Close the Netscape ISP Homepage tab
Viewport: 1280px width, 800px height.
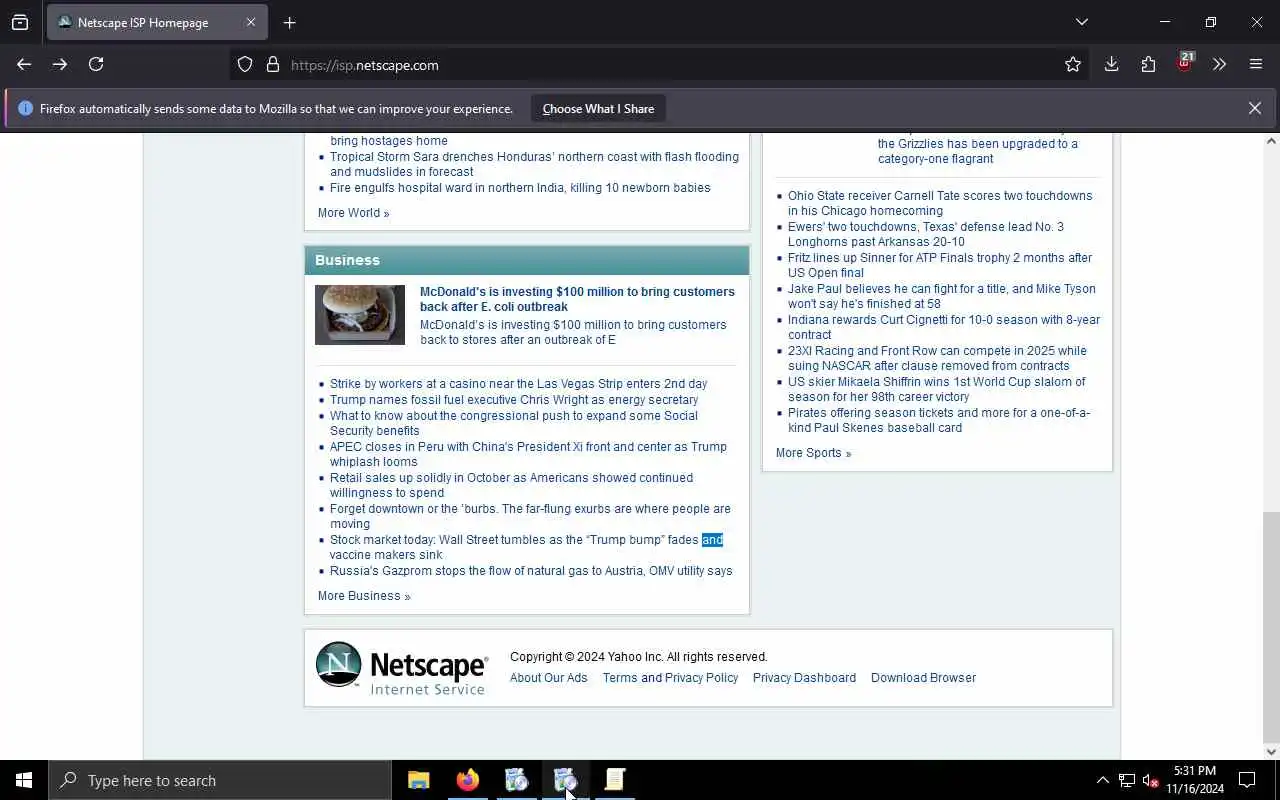[251, 22]
